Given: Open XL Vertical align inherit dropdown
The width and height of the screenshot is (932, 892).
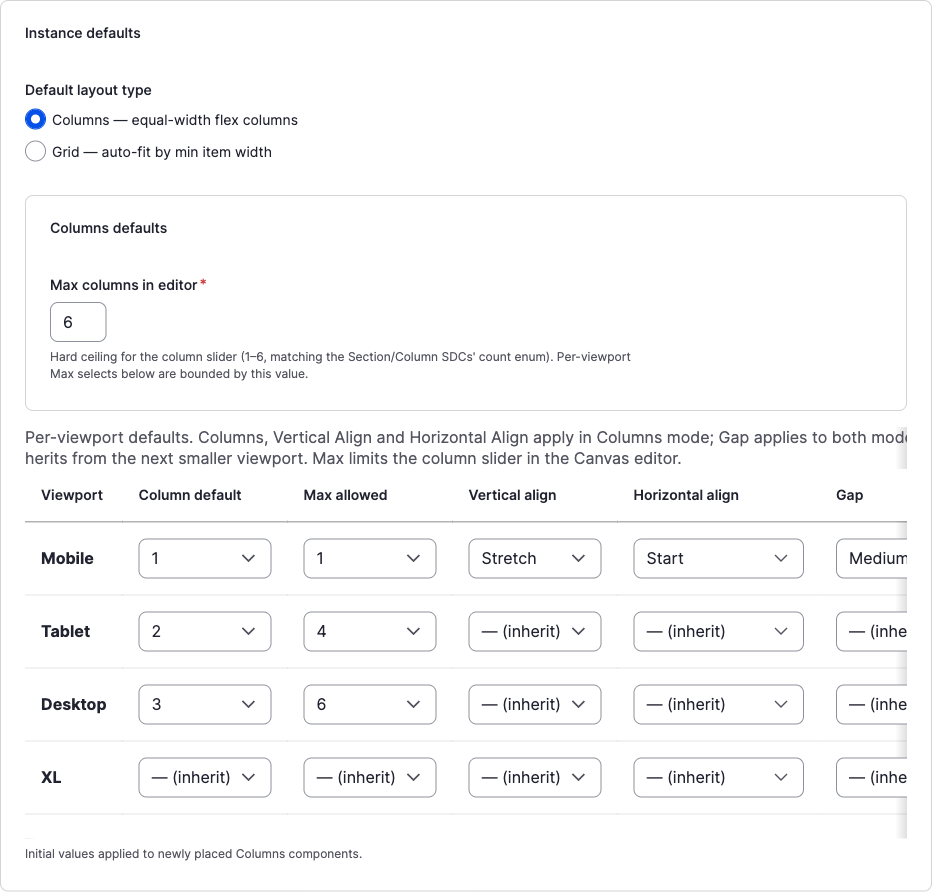Looking at the screenshot, I should (x=535, y=777).
